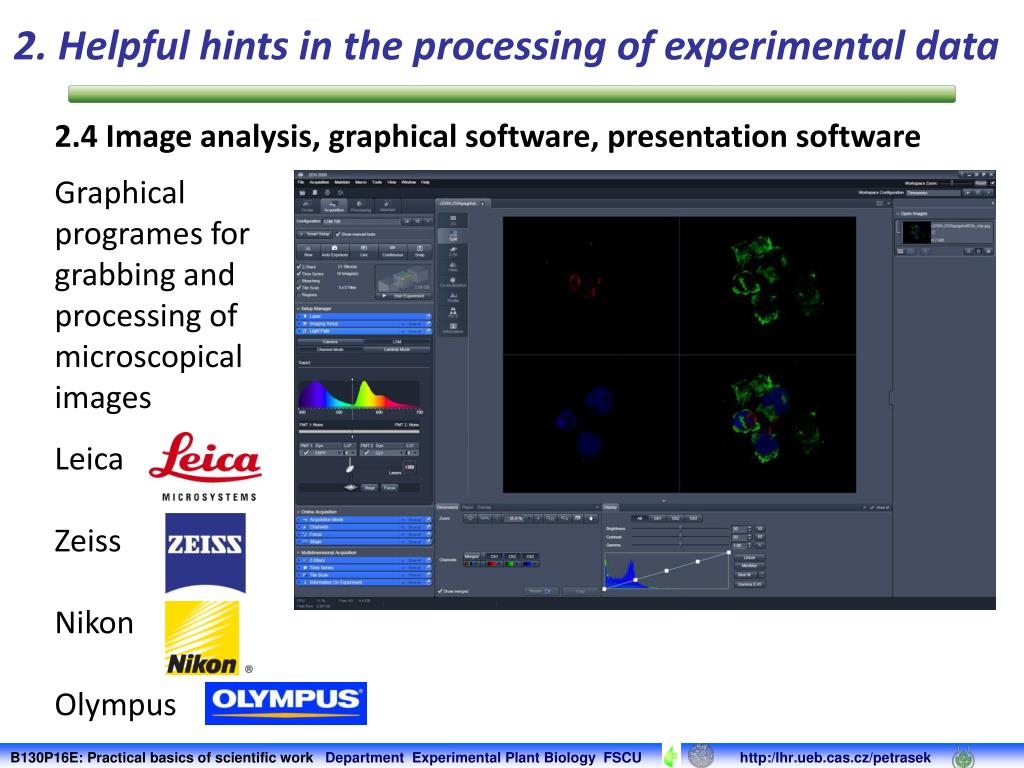Image resolution: width=1024 pixels, height=768 pixels.
Task: Click the save disk toolbar icon
Action: tap(315, 192)
